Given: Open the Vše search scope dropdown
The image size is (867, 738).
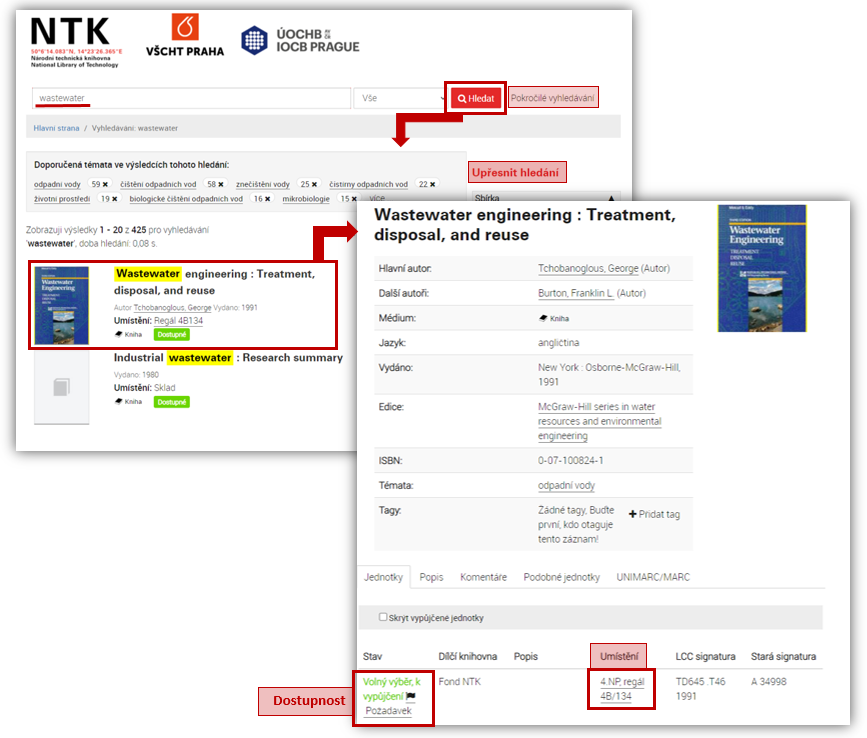Looking at the screenshot, I should (x=402, y=98).
